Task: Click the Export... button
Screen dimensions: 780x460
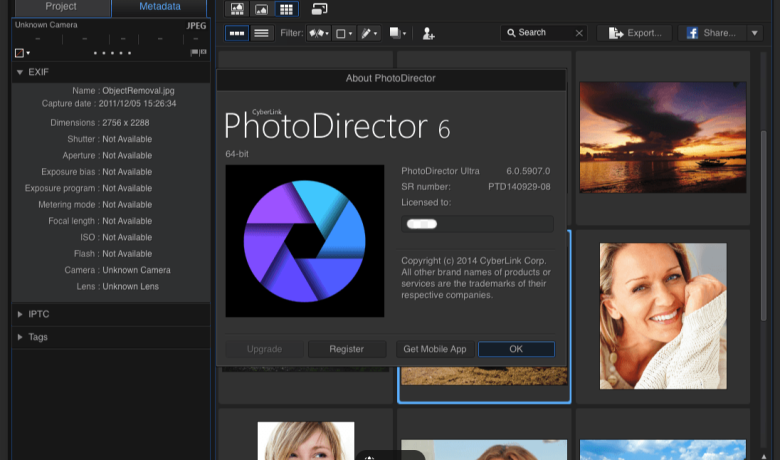Action: 635,33
